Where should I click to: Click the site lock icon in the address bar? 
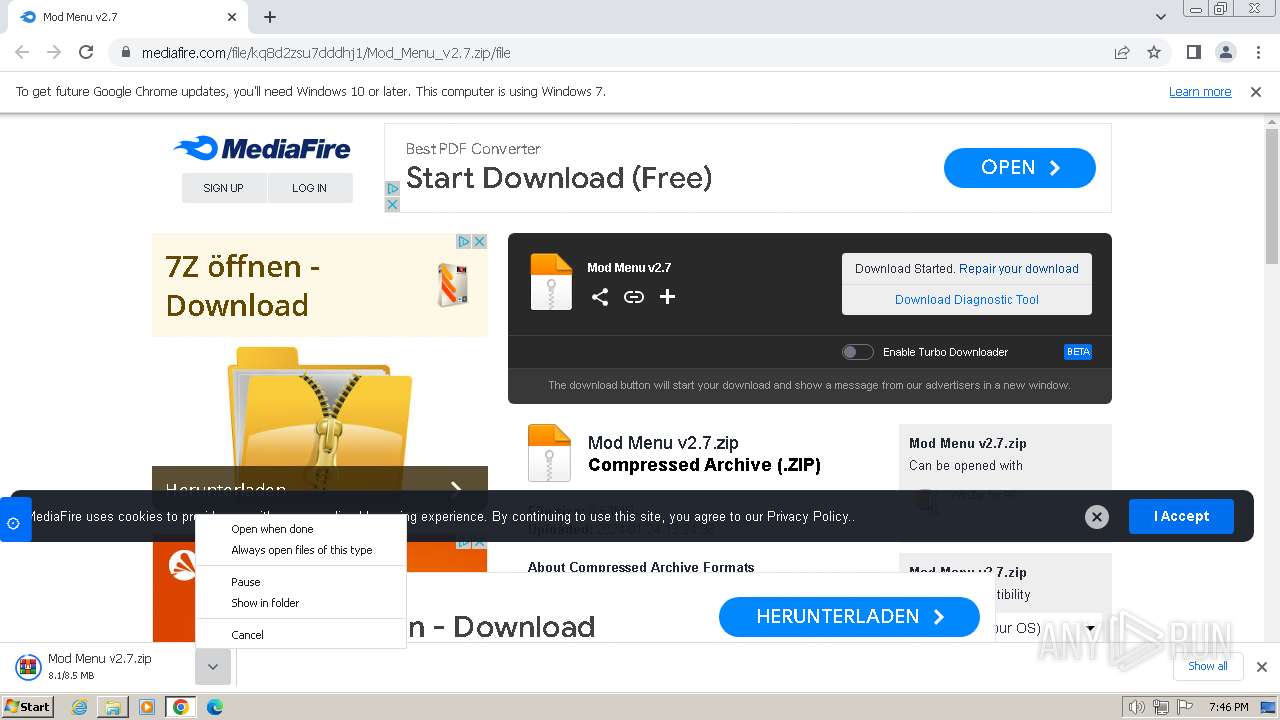126,53
